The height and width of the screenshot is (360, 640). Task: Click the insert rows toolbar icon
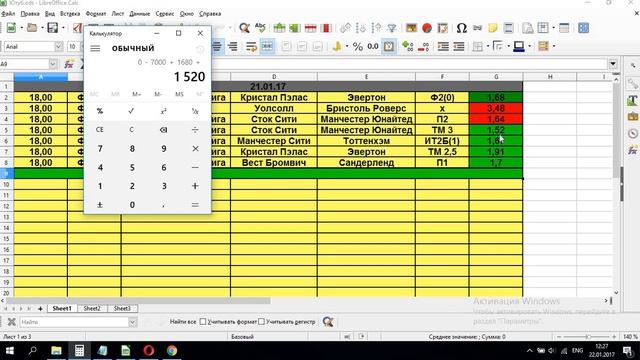(x=280, y=28)
